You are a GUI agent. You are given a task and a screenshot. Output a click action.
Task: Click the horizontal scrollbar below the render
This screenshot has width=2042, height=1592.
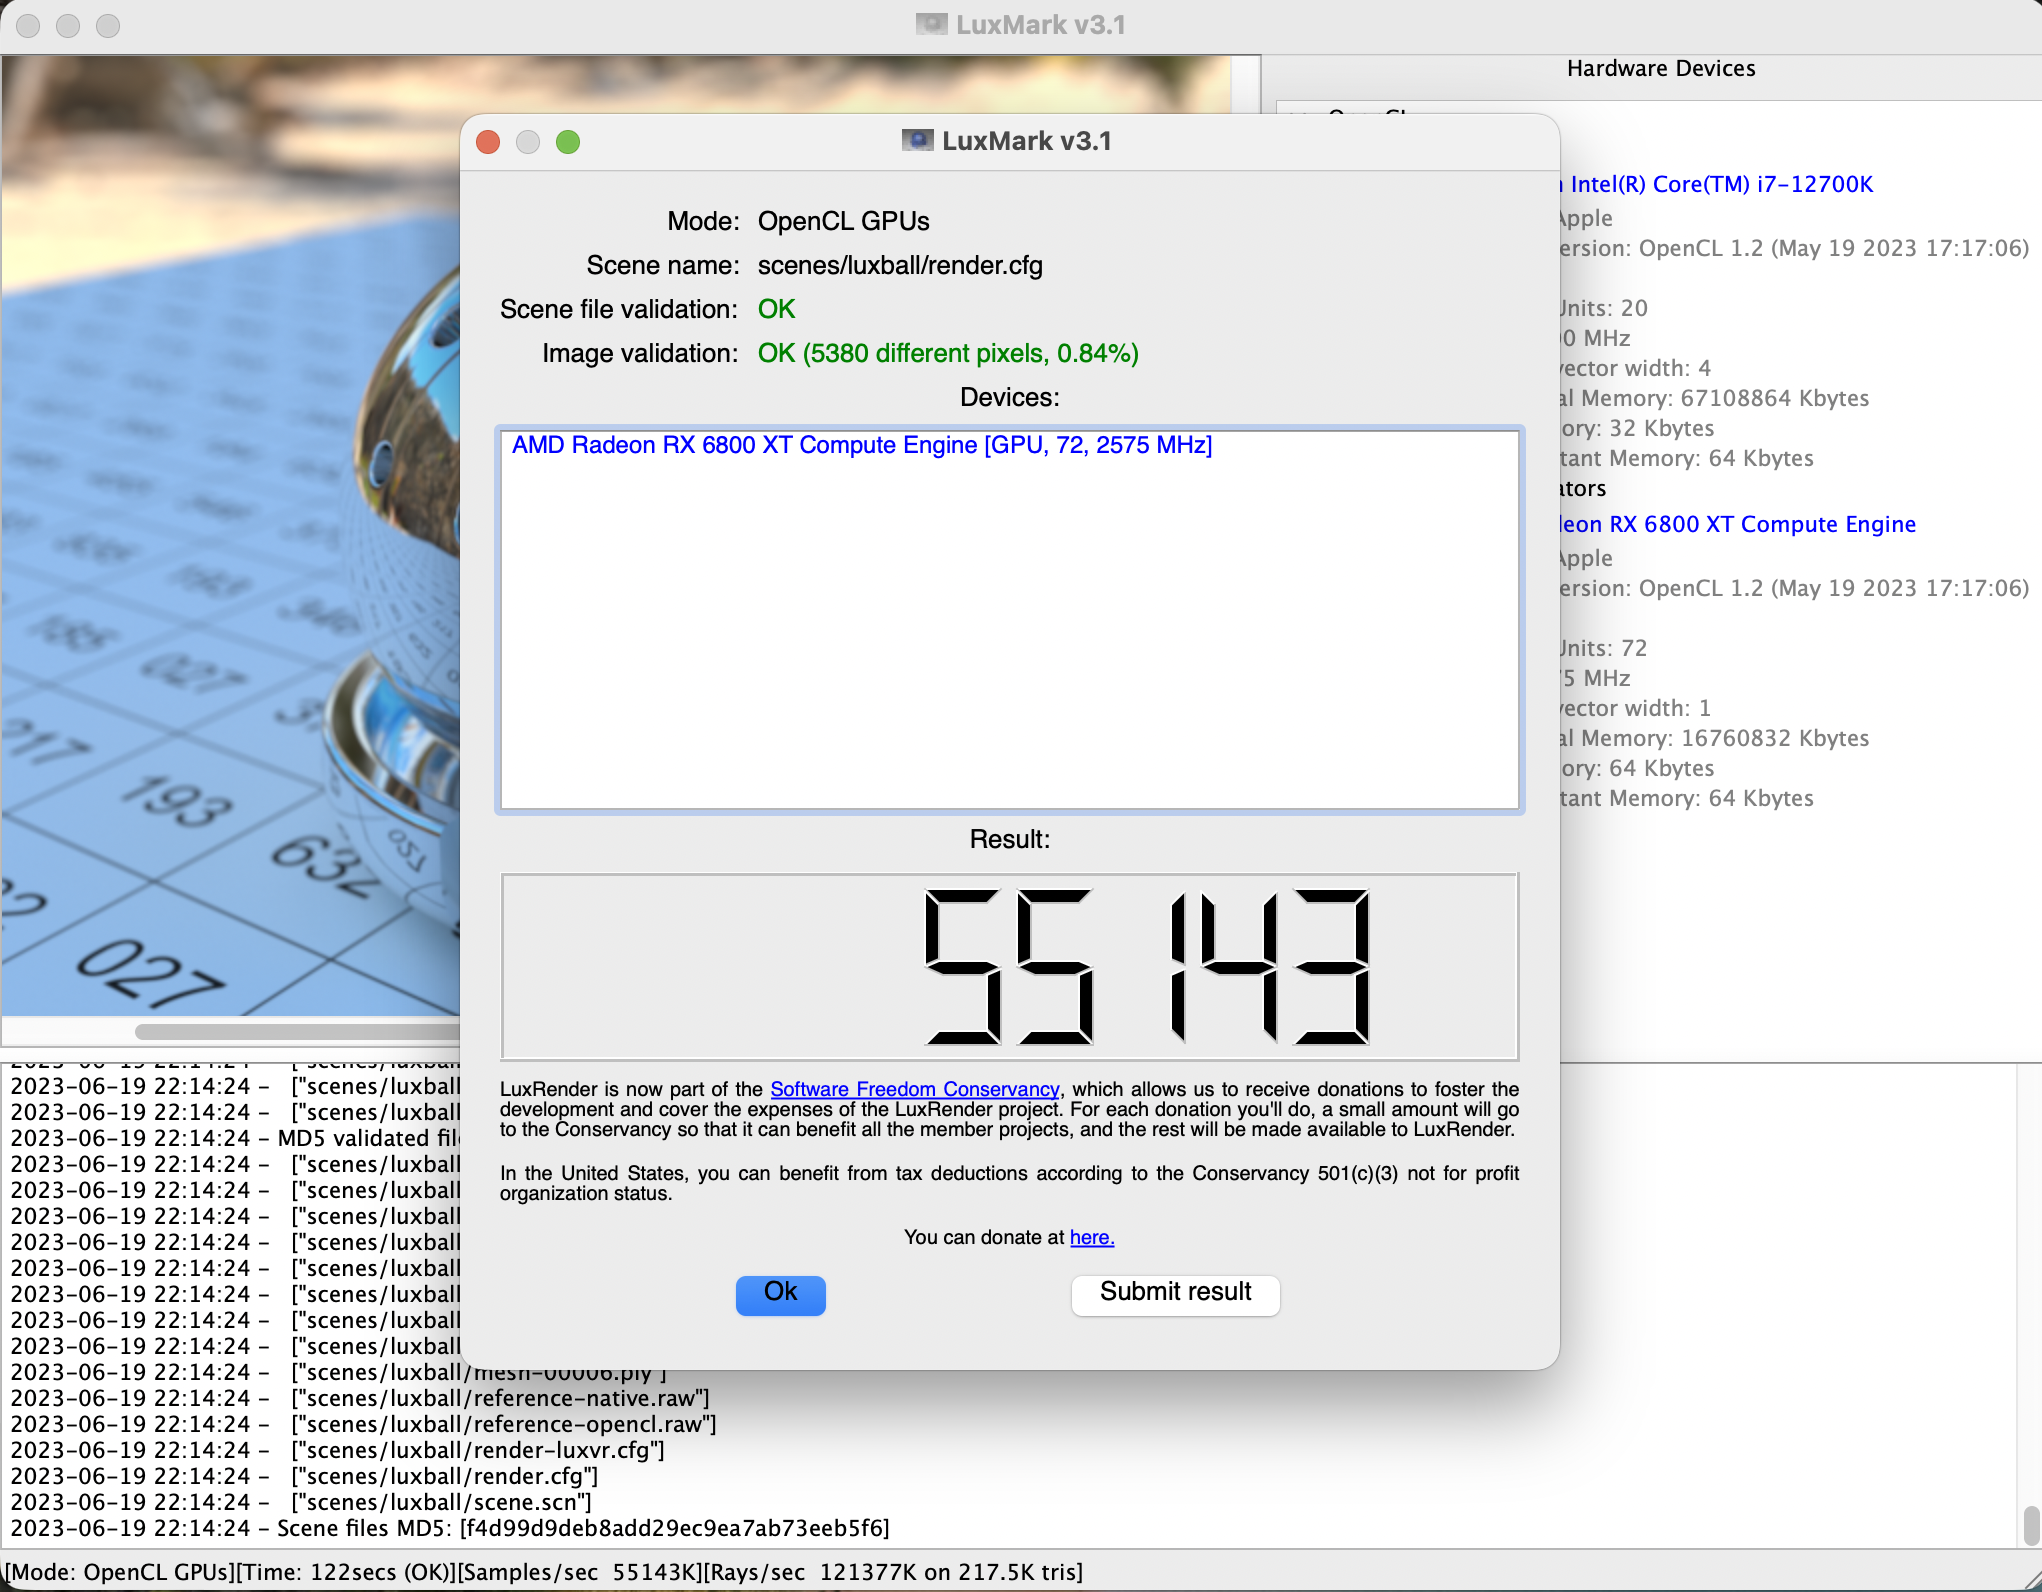point(300,1031)
